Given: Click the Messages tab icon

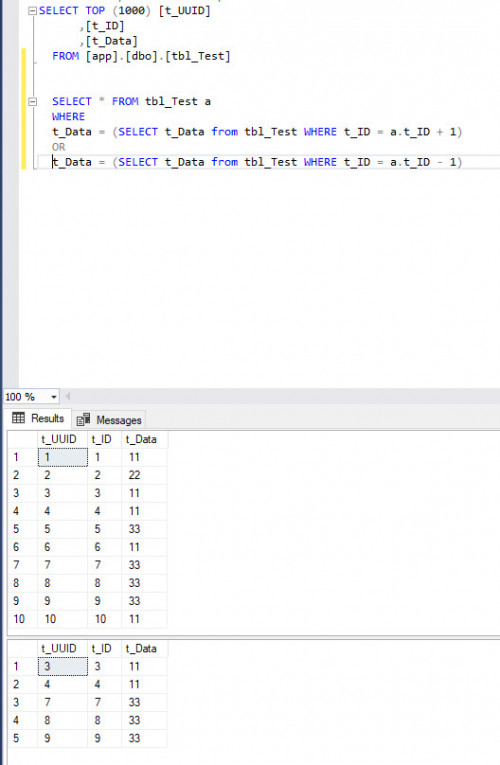Looking at the screenshot, I should [83, 419].
